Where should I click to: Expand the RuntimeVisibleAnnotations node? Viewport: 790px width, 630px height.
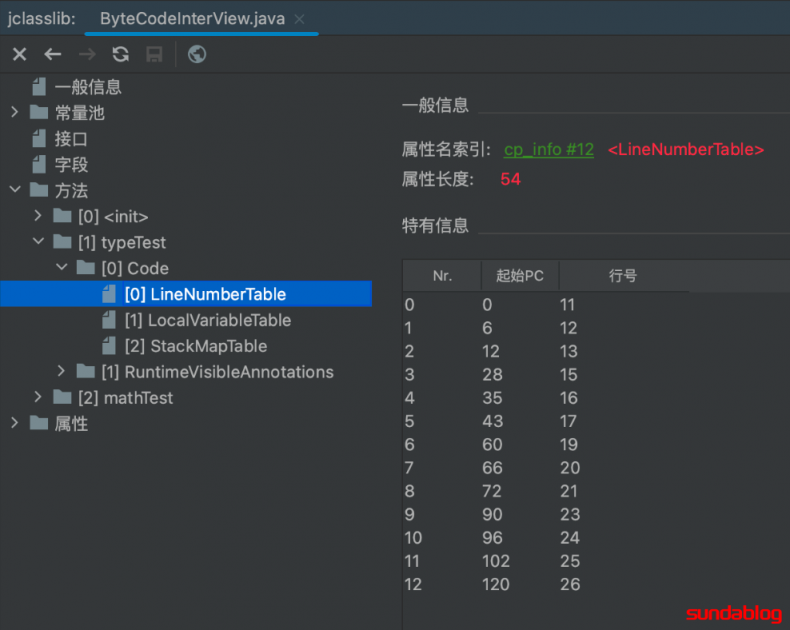pos(61,371)
